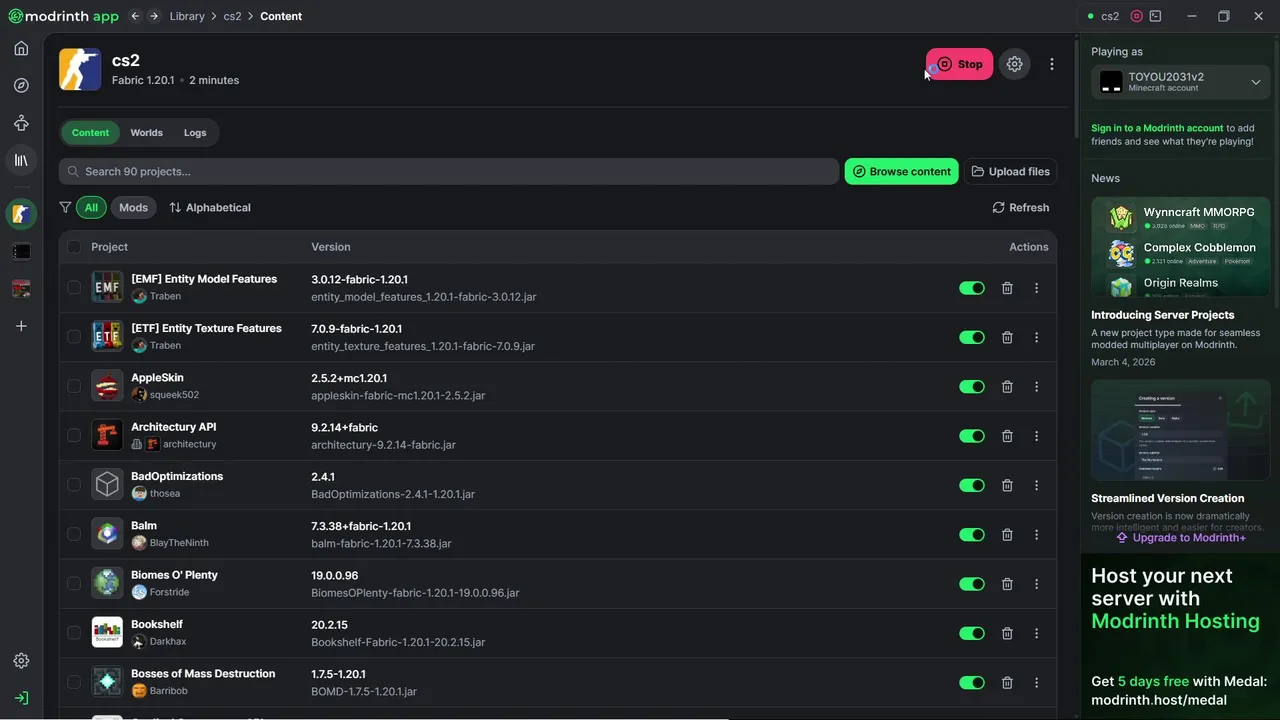1280x720 pixels.
Task: Click the cs2 breadcrumb item
Action: tap(232, 16)
